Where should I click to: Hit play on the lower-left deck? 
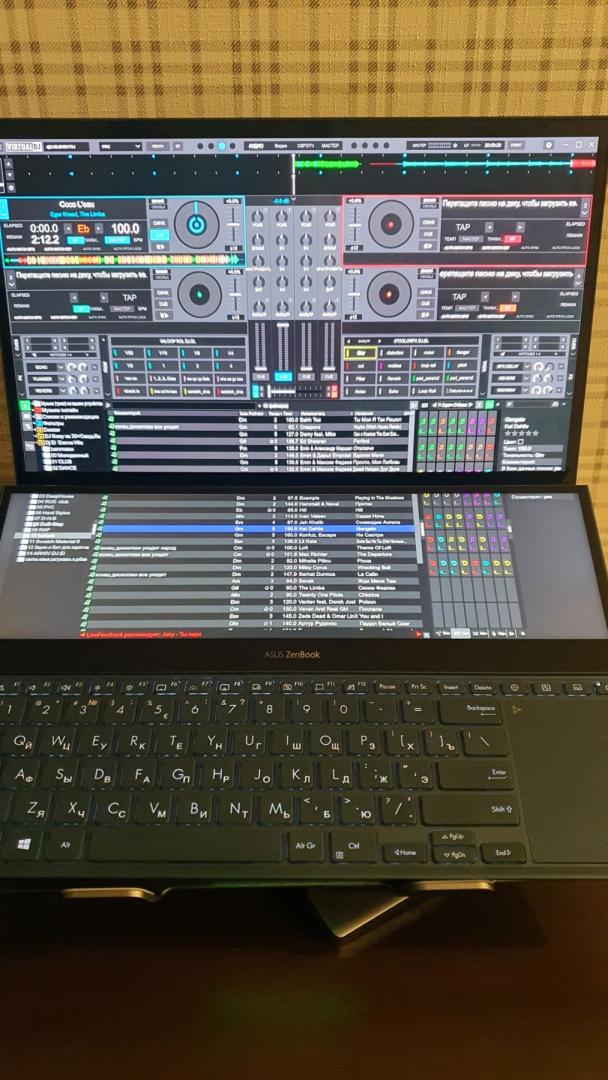[163, 315]
